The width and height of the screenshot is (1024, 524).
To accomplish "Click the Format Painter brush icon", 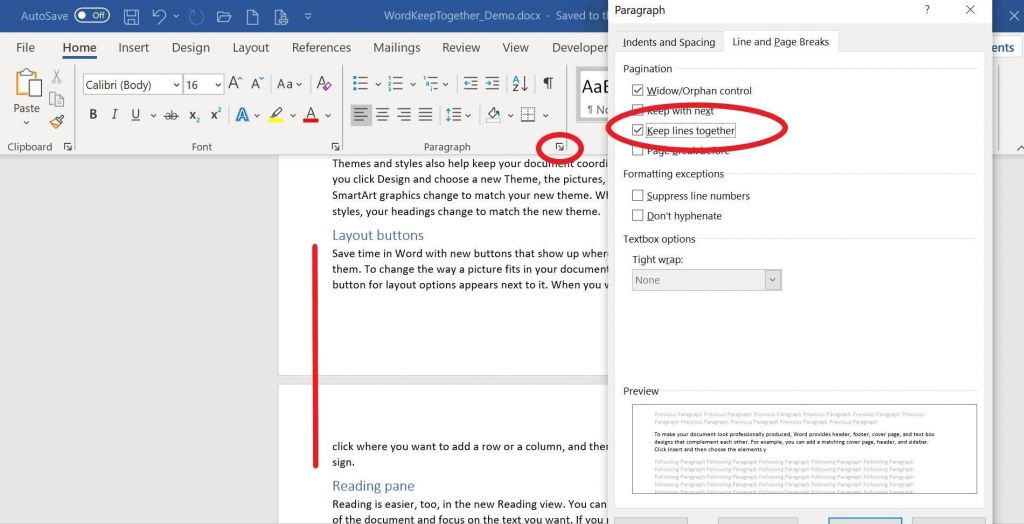I will [x=57, y=122].
